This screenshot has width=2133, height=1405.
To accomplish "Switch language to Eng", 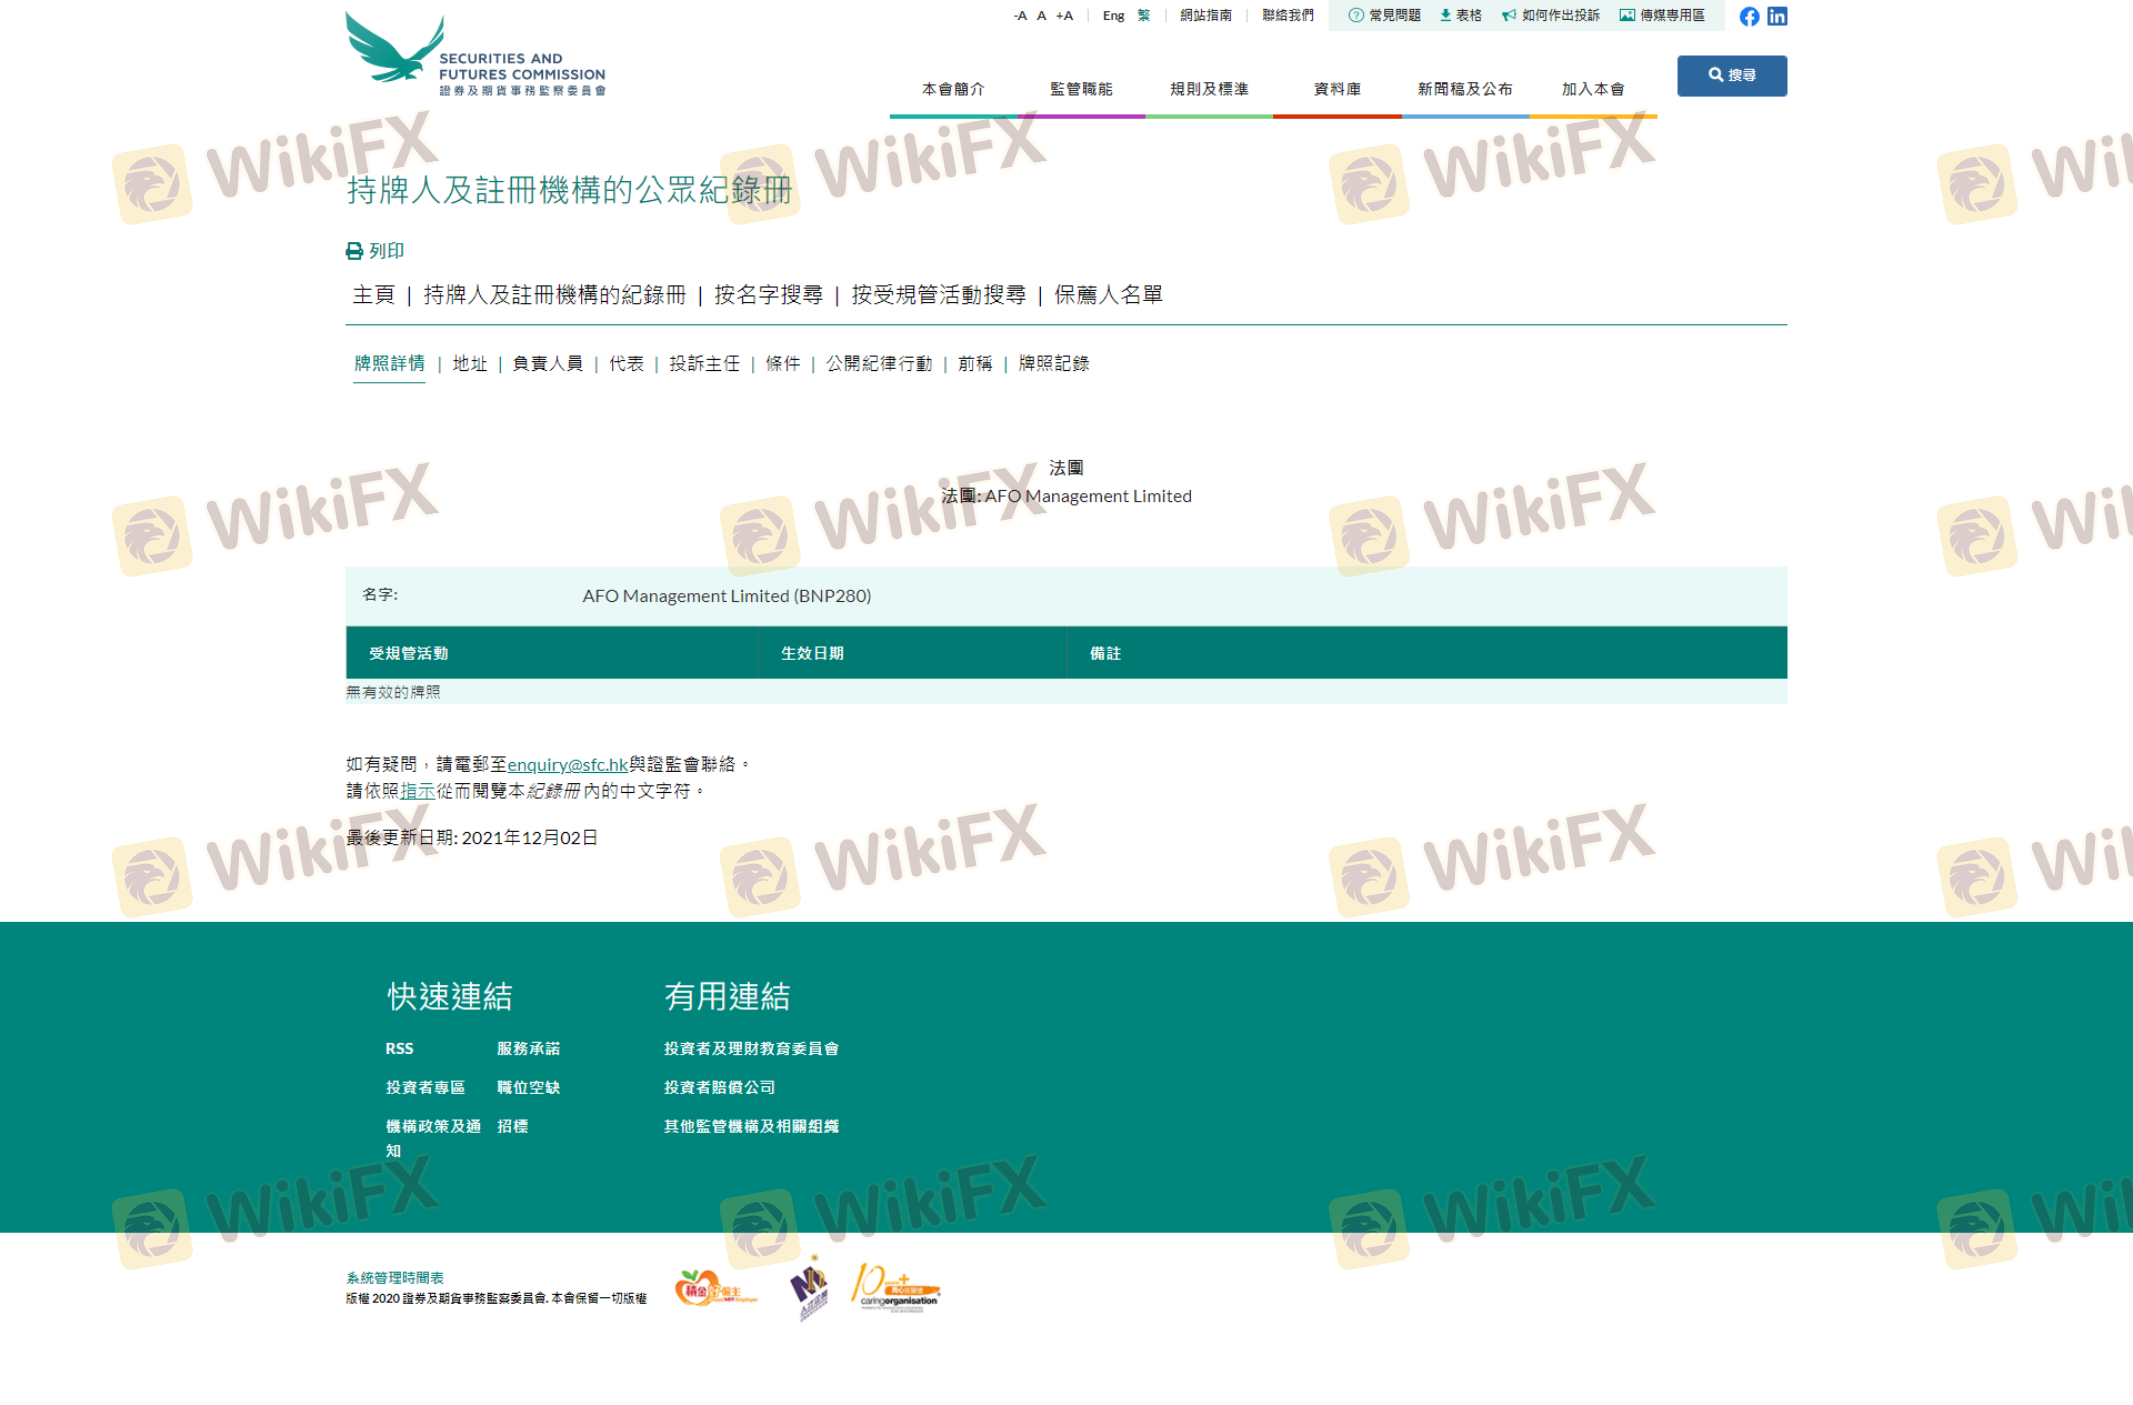I will pyautogui.click(x=1113, y=16).
